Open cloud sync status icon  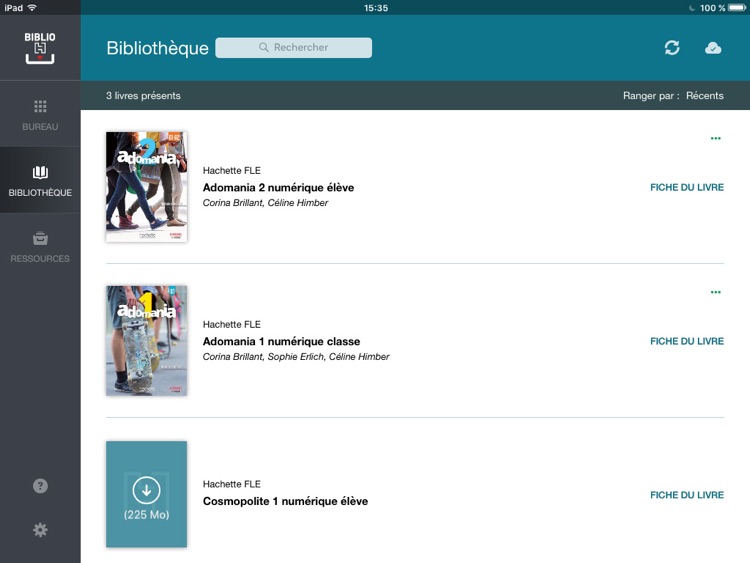[713, 48]
